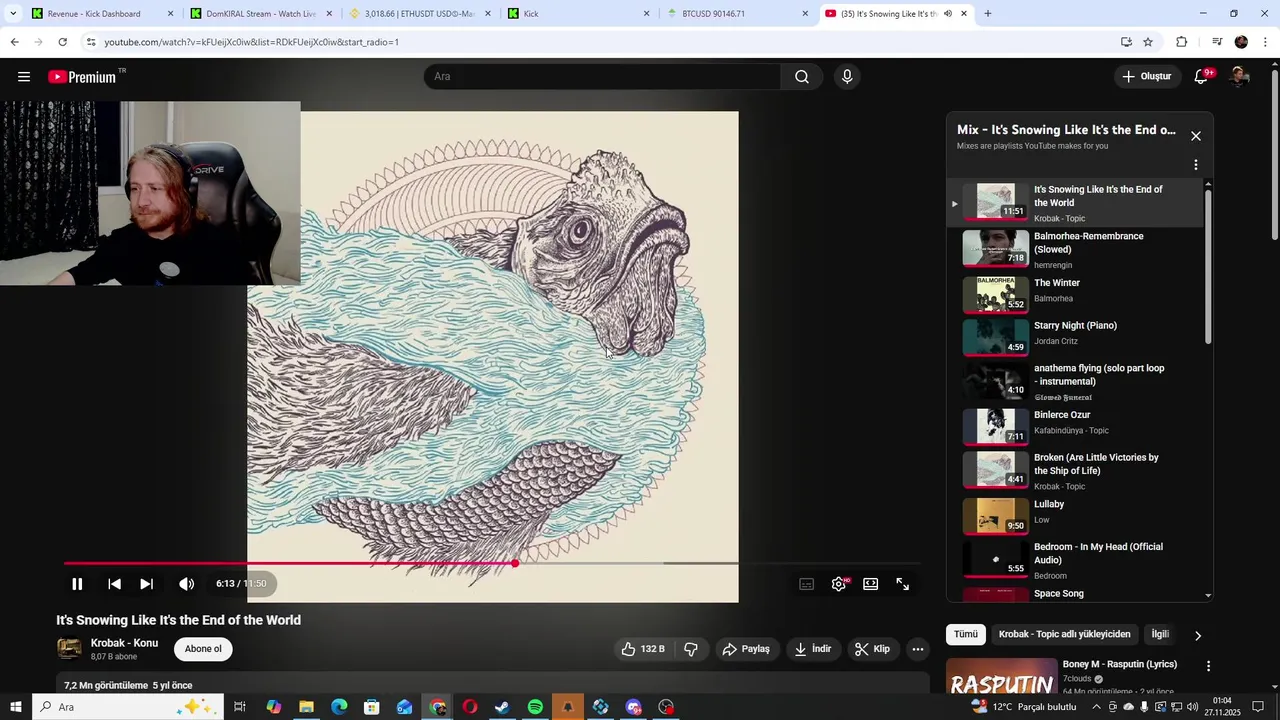
Task: Download the video with İndir
Action: [813, 649]
